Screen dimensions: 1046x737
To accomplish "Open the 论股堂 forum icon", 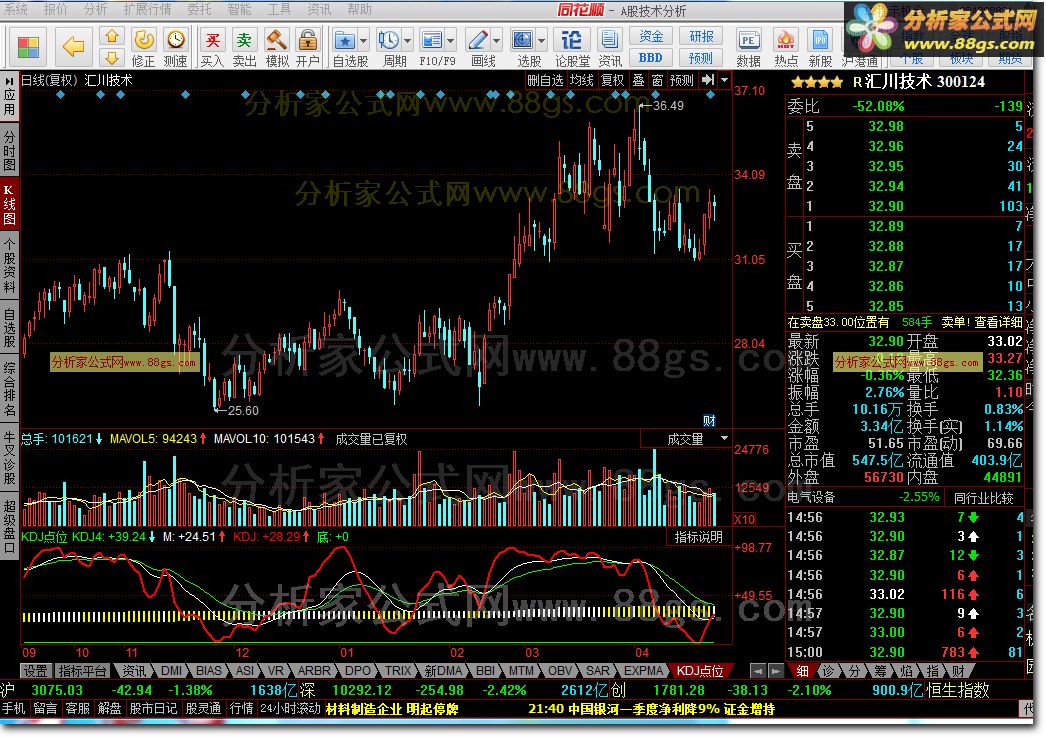I will tap(572, 41).
